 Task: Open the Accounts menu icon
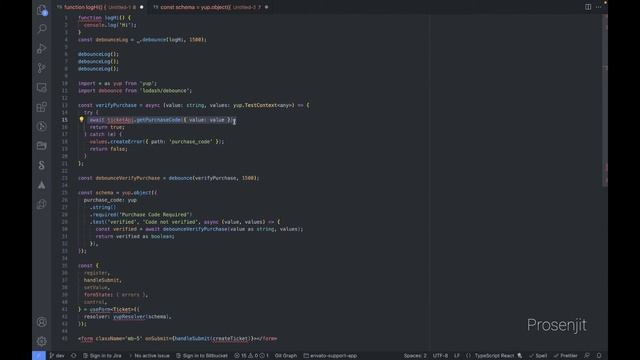coord(42,322)
